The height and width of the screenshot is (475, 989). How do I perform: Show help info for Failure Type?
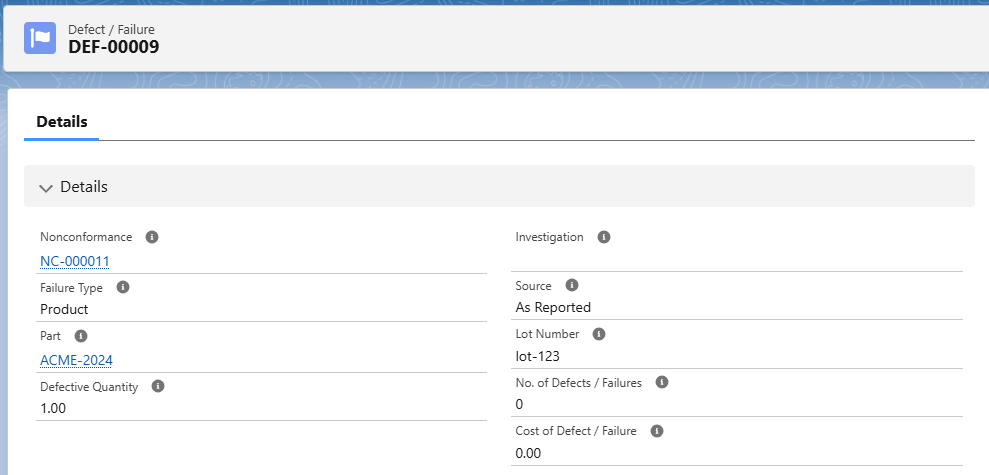coord(123,287)
